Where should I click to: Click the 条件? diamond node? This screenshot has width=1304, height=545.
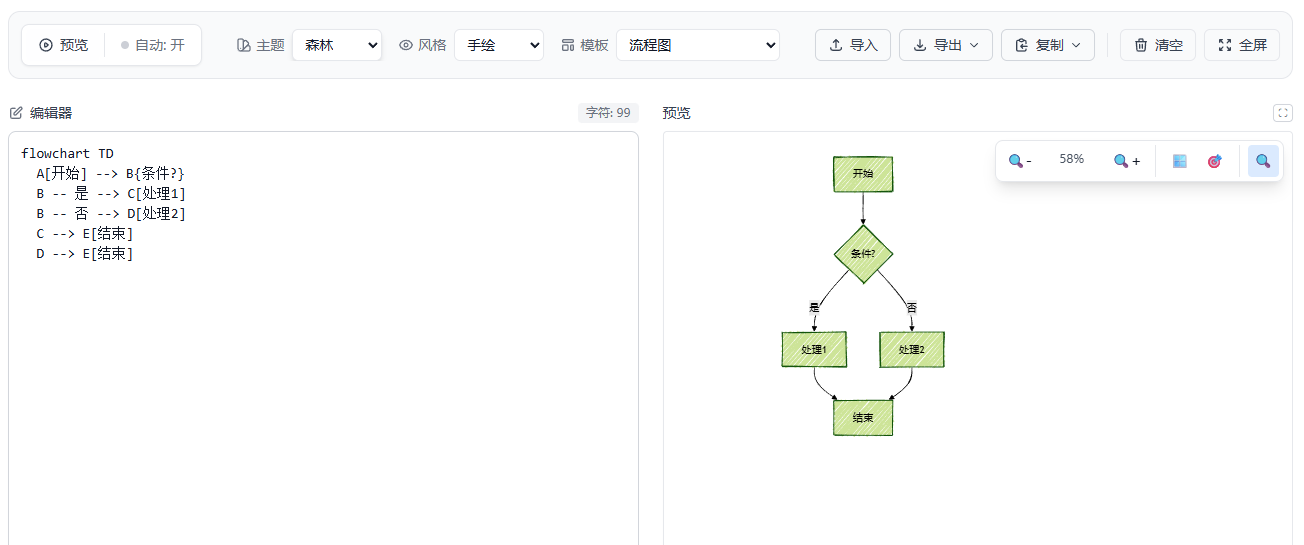tap(863, 254)
